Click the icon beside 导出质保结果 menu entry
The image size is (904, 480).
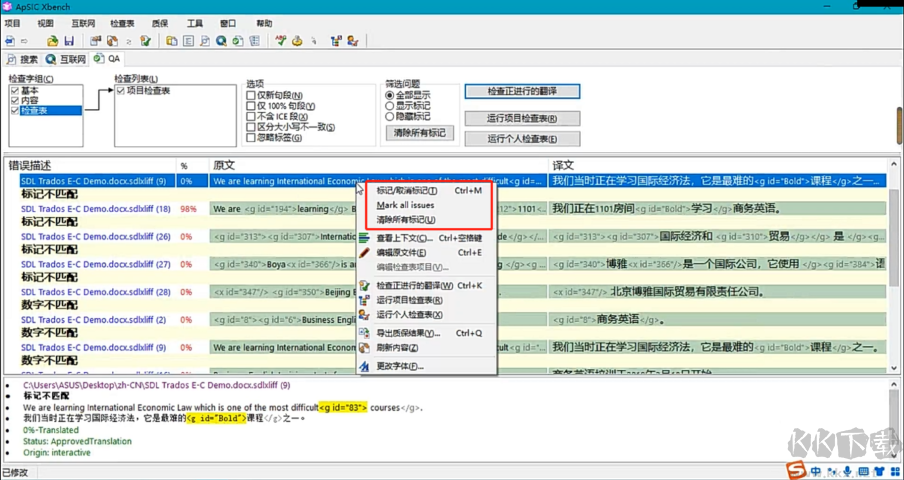pyautogui.click(x=364, y=333)
